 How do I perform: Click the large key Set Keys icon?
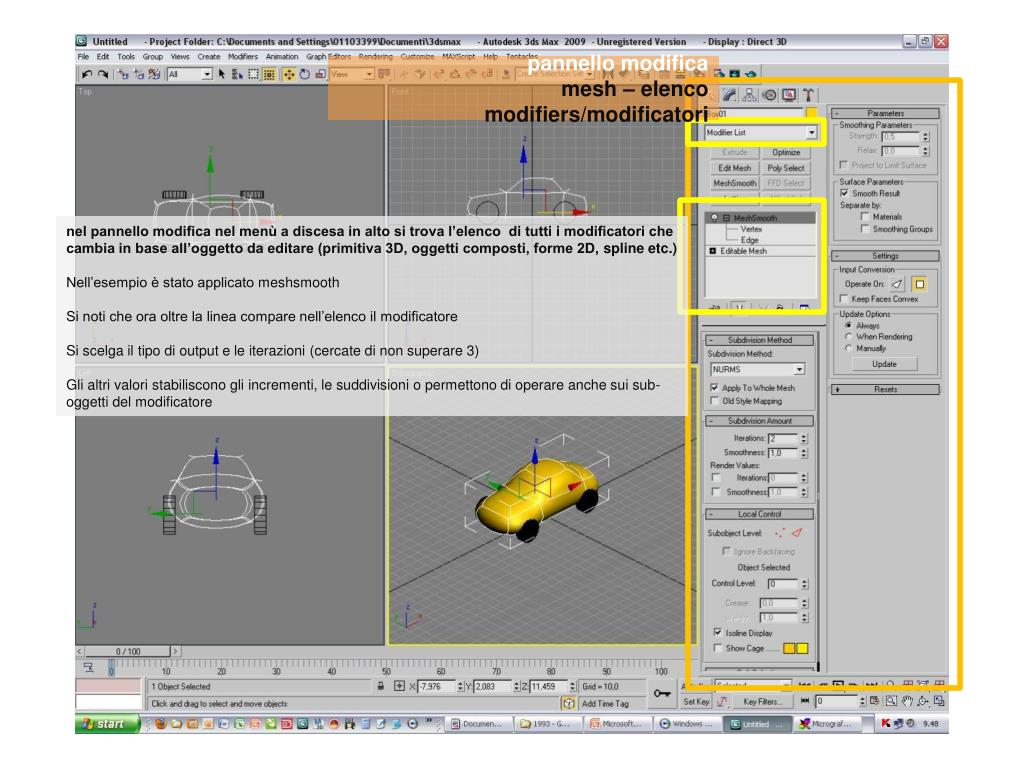(662, 694)
